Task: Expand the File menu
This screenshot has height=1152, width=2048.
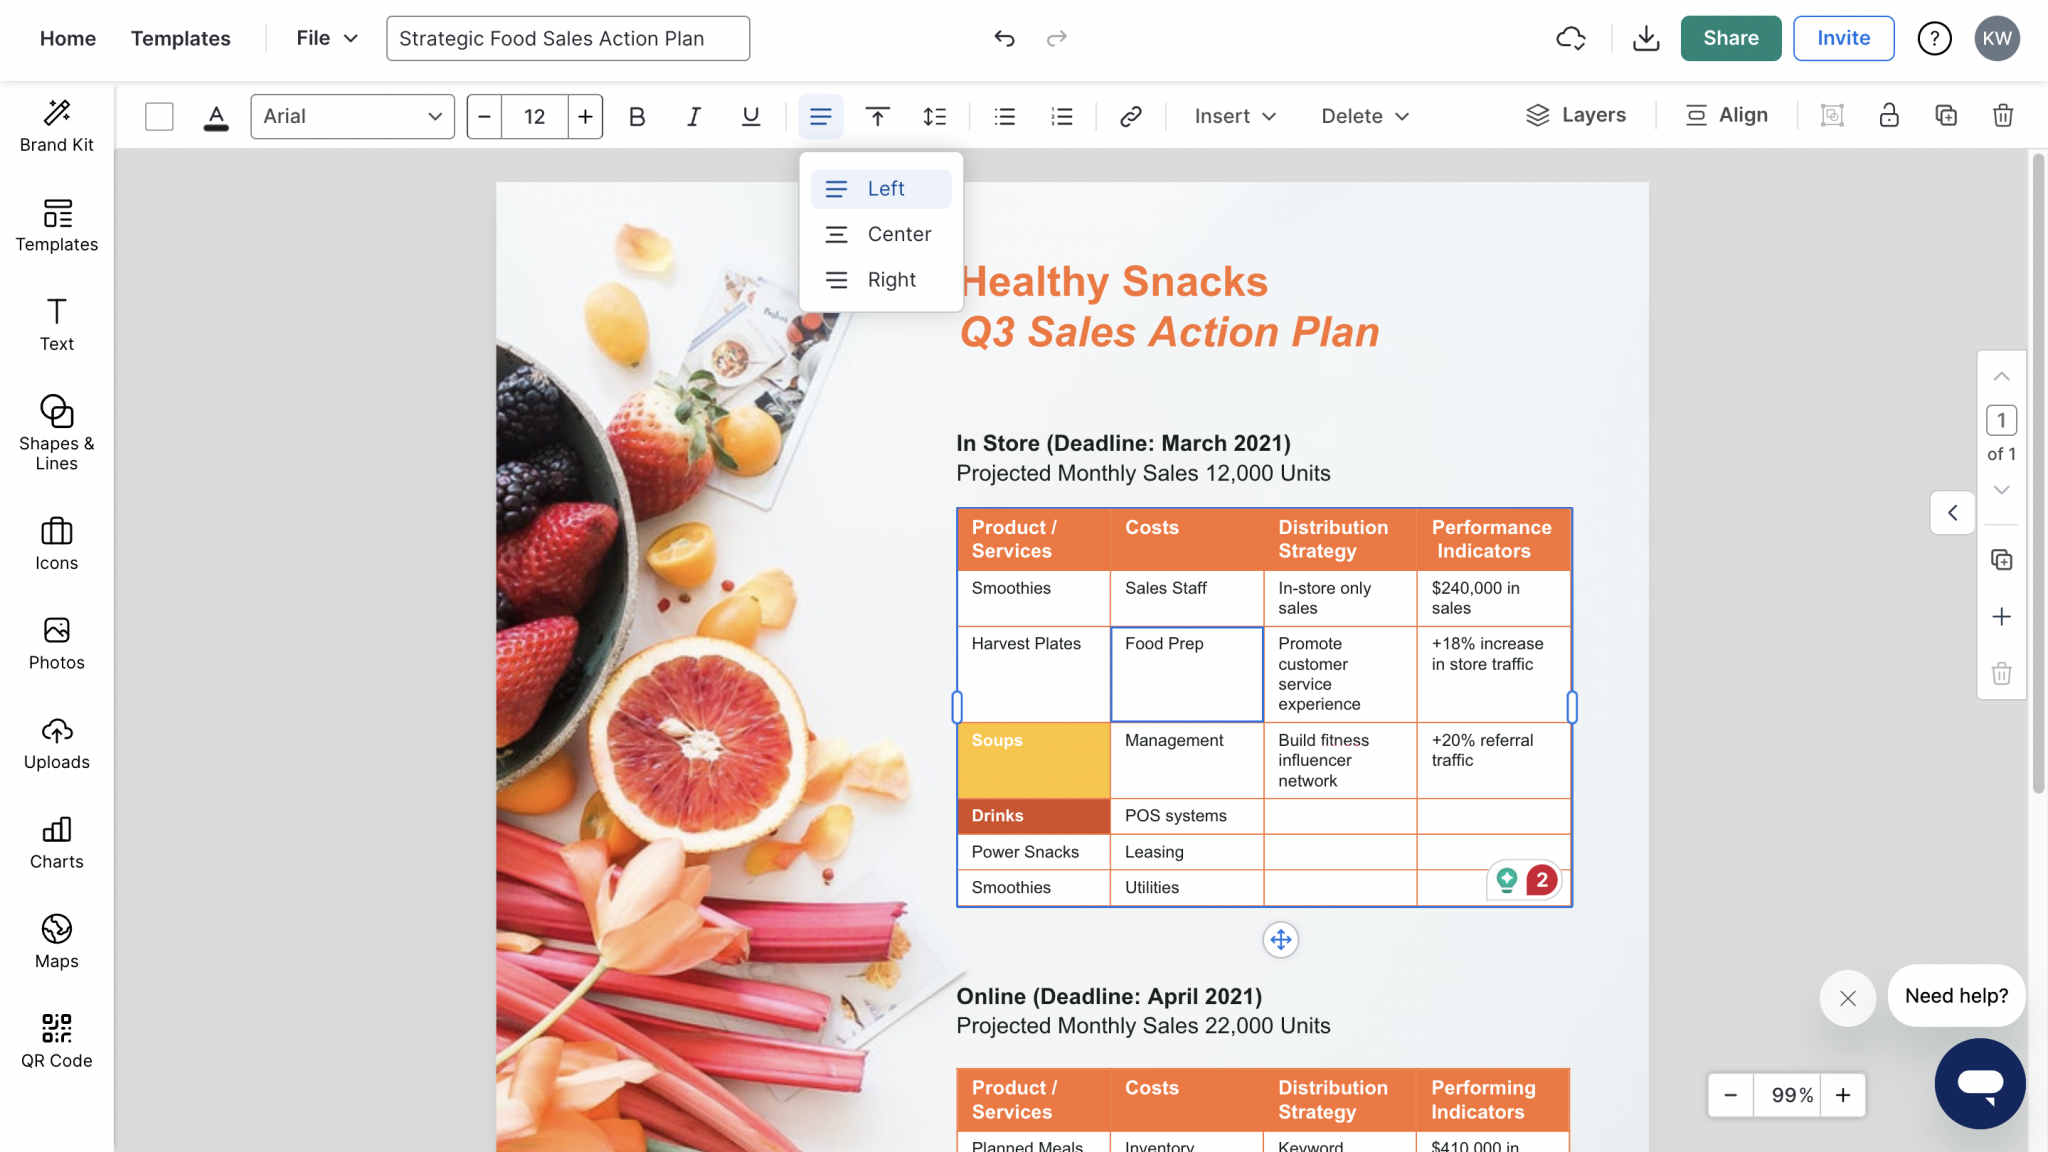Action: tap(326, 38)
